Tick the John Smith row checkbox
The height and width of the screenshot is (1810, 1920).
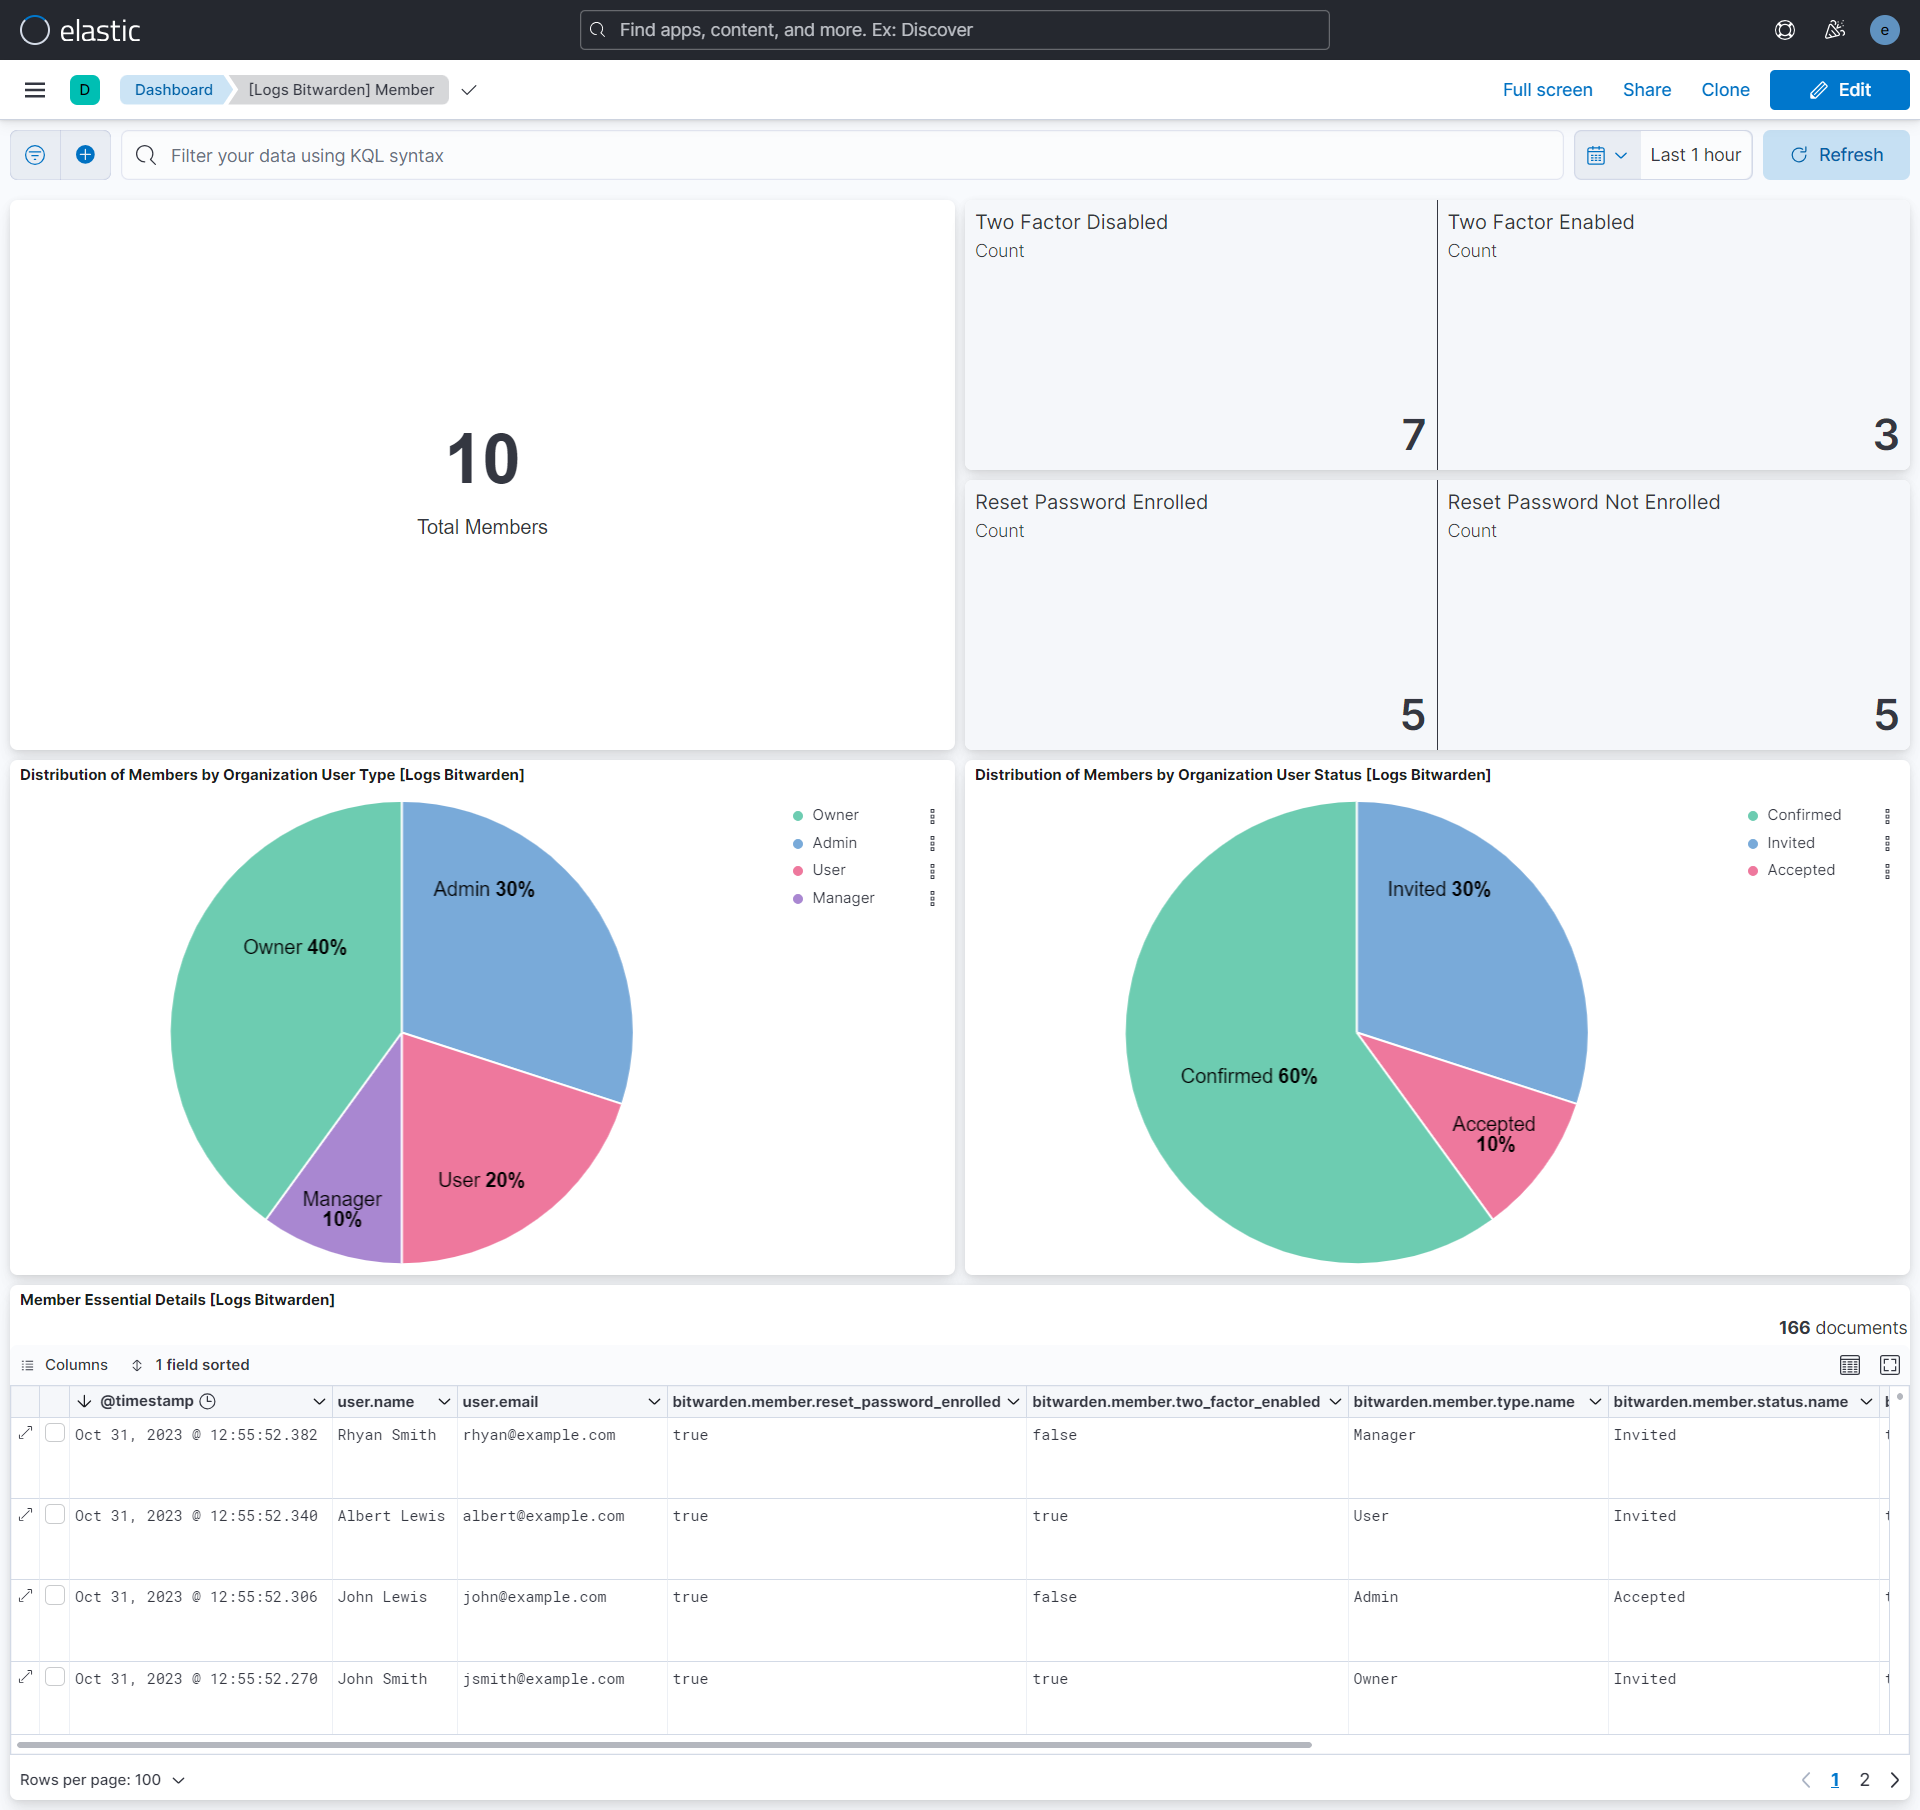tap(55, 1677)
